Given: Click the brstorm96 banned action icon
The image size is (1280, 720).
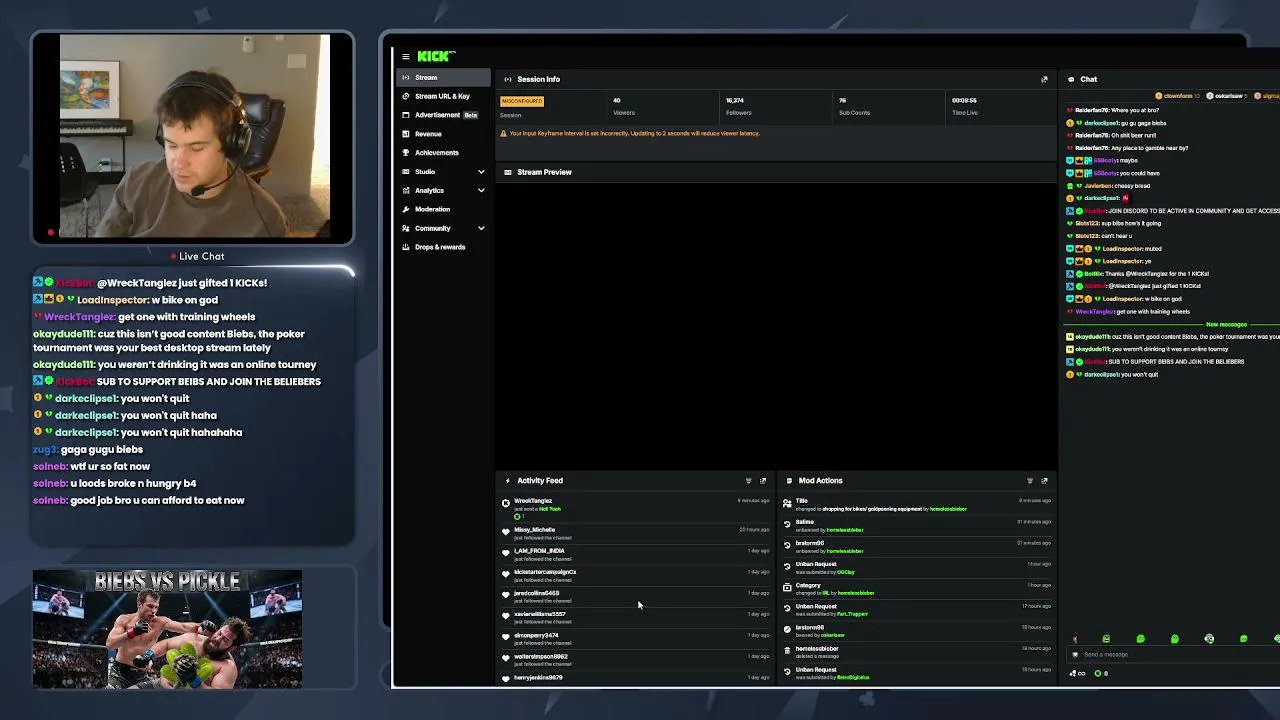Looking at the screenshot, I should (x=787, y=629).
